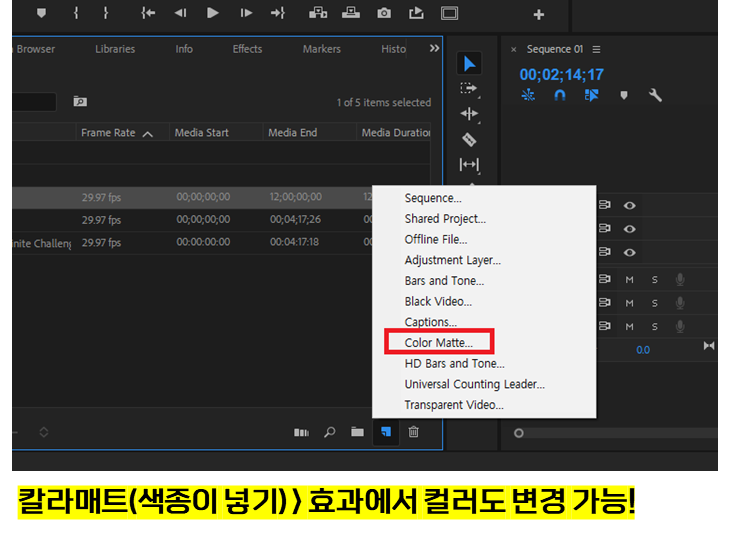Viewport: 743px width, 537px height.
Task: Choose Color Matte... from menu
Action: [x=439, y=342]
